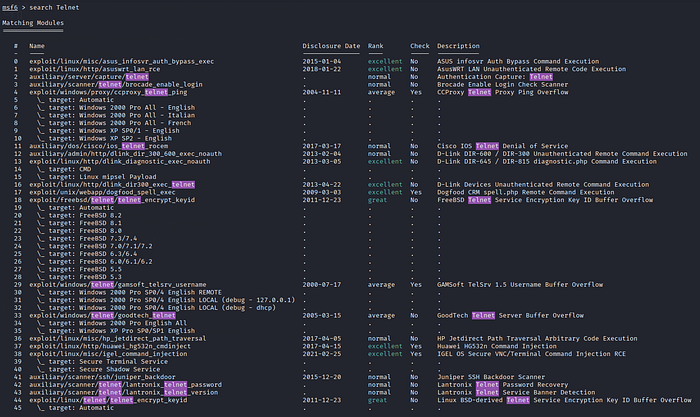Click the 'Description' column header
The image size is (700, 417).
coord(458,46)
